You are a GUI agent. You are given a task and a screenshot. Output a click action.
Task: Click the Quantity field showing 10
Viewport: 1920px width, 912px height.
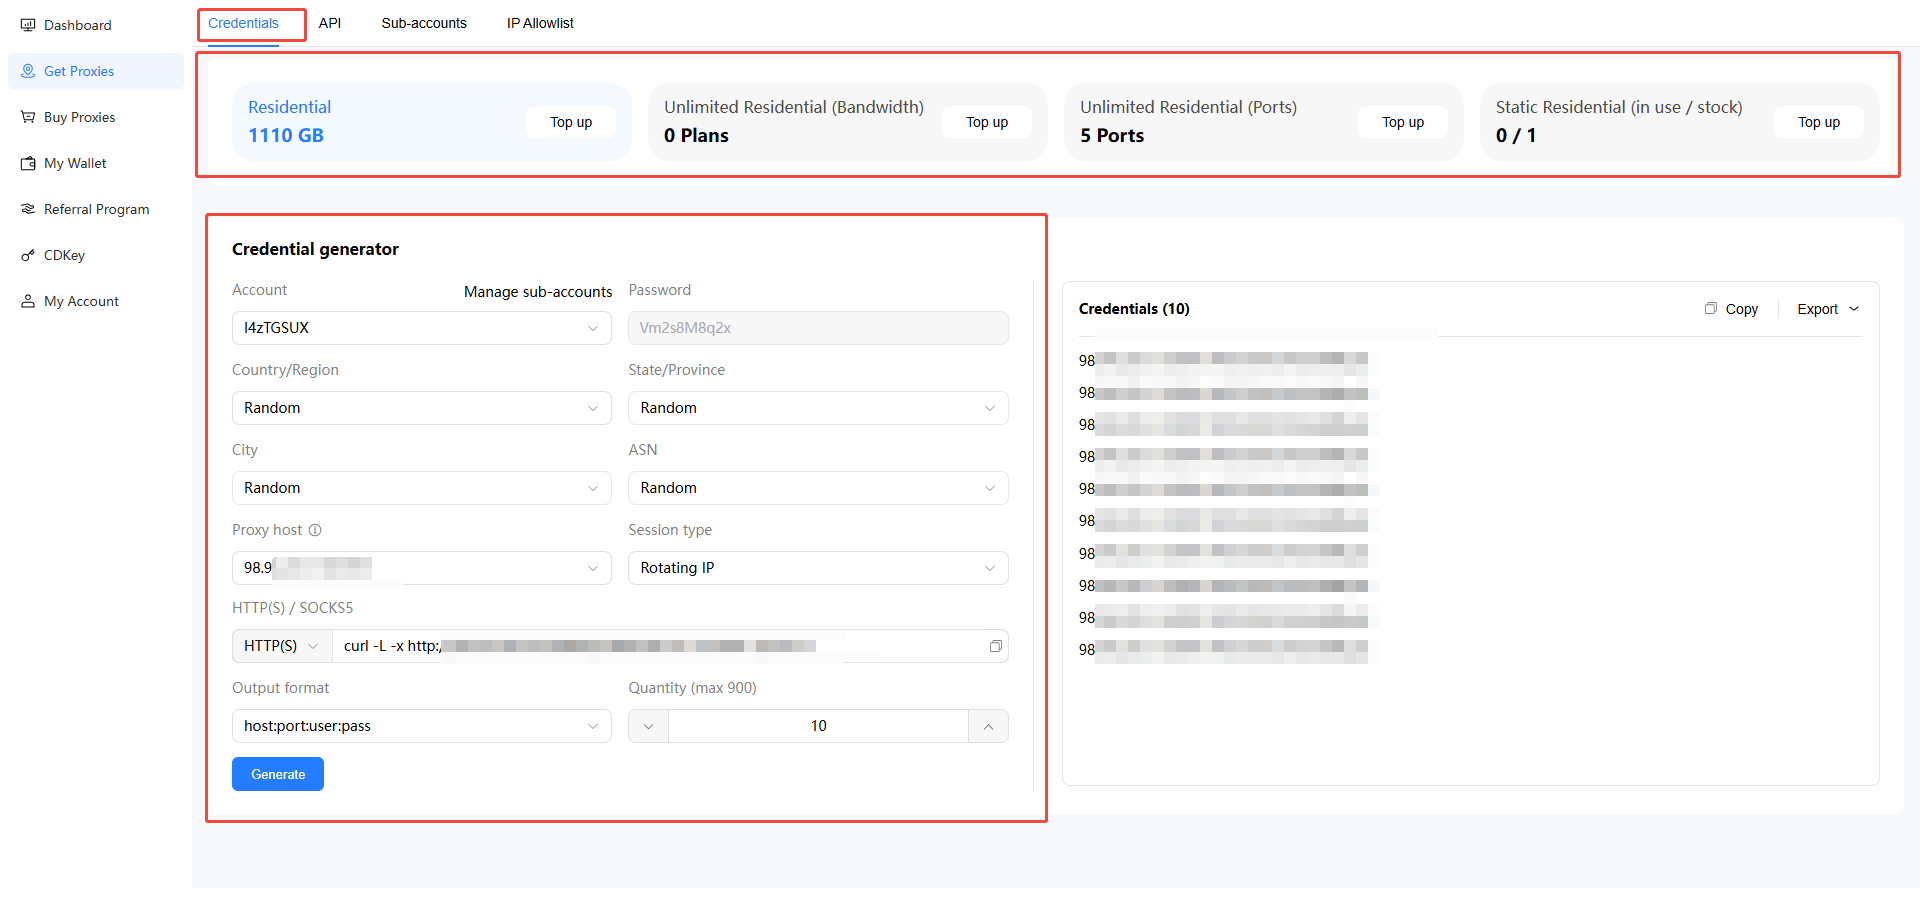pos(818,726)
